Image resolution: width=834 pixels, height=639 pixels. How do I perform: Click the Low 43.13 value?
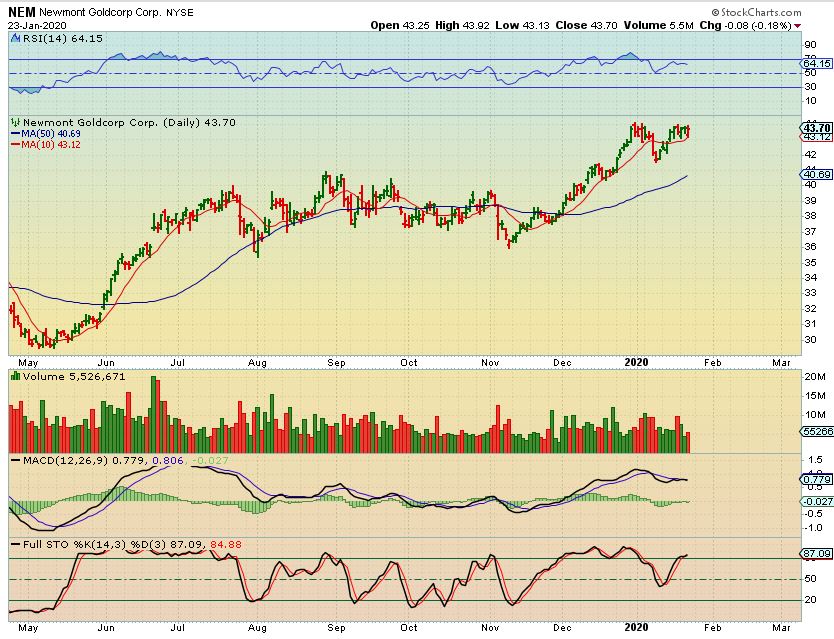522,25
